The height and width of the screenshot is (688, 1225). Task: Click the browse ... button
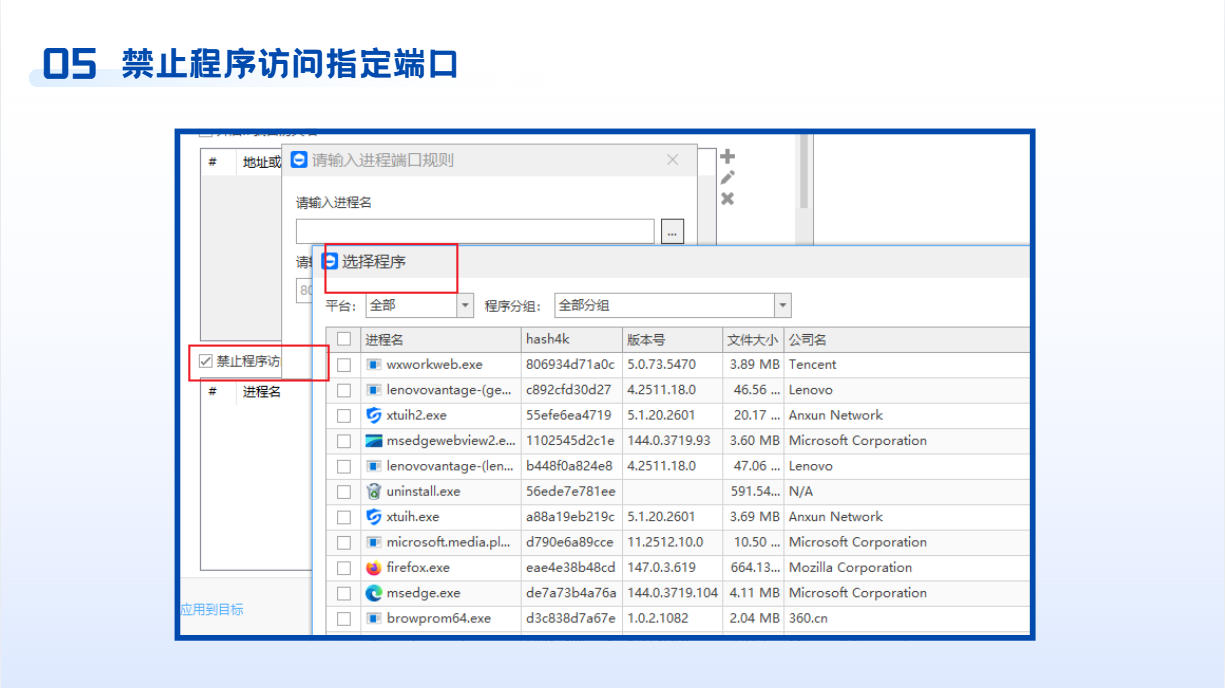coord(672,232)
